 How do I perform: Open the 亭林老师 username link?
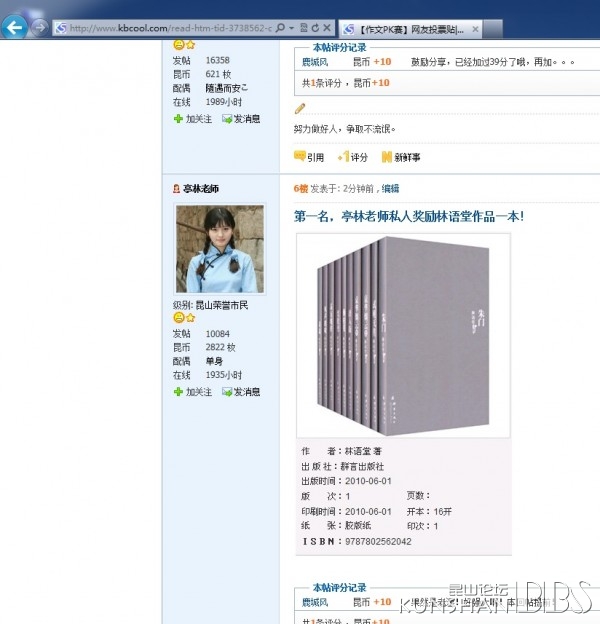pyautogui.click(x=201, y=189)
